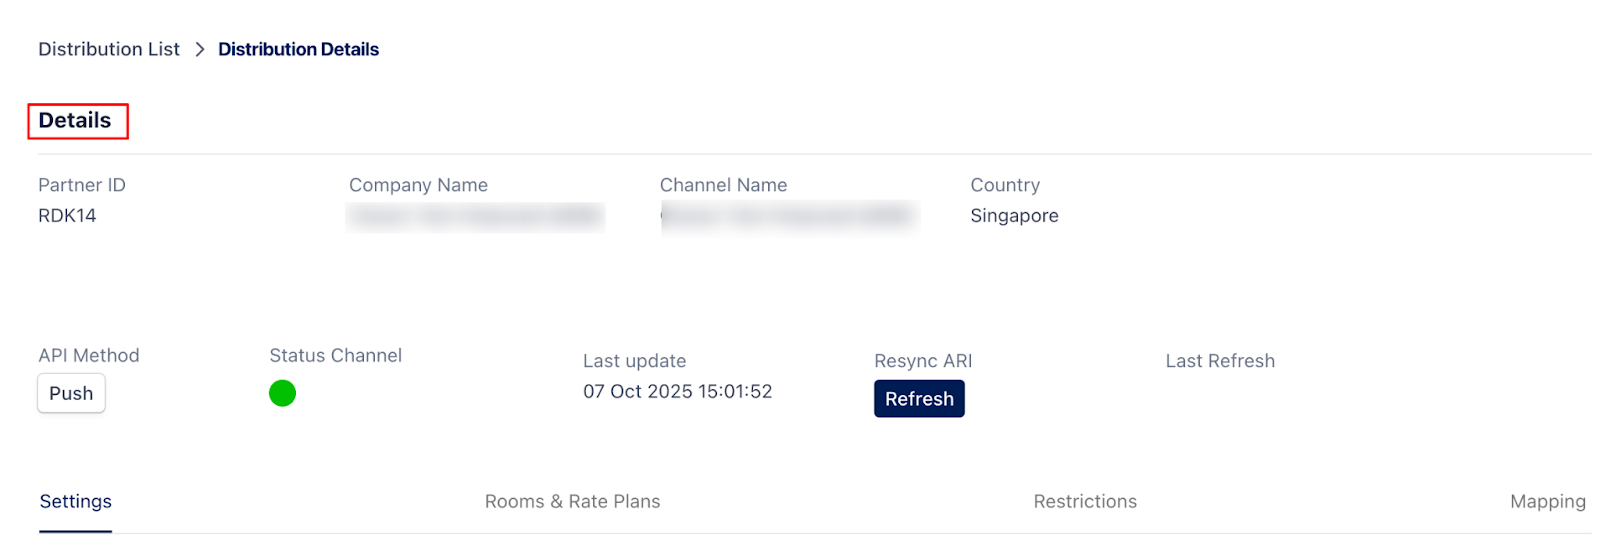Click the Status Channel label
The width and height of the screenshot is (1600, 542).
[335, 355]
